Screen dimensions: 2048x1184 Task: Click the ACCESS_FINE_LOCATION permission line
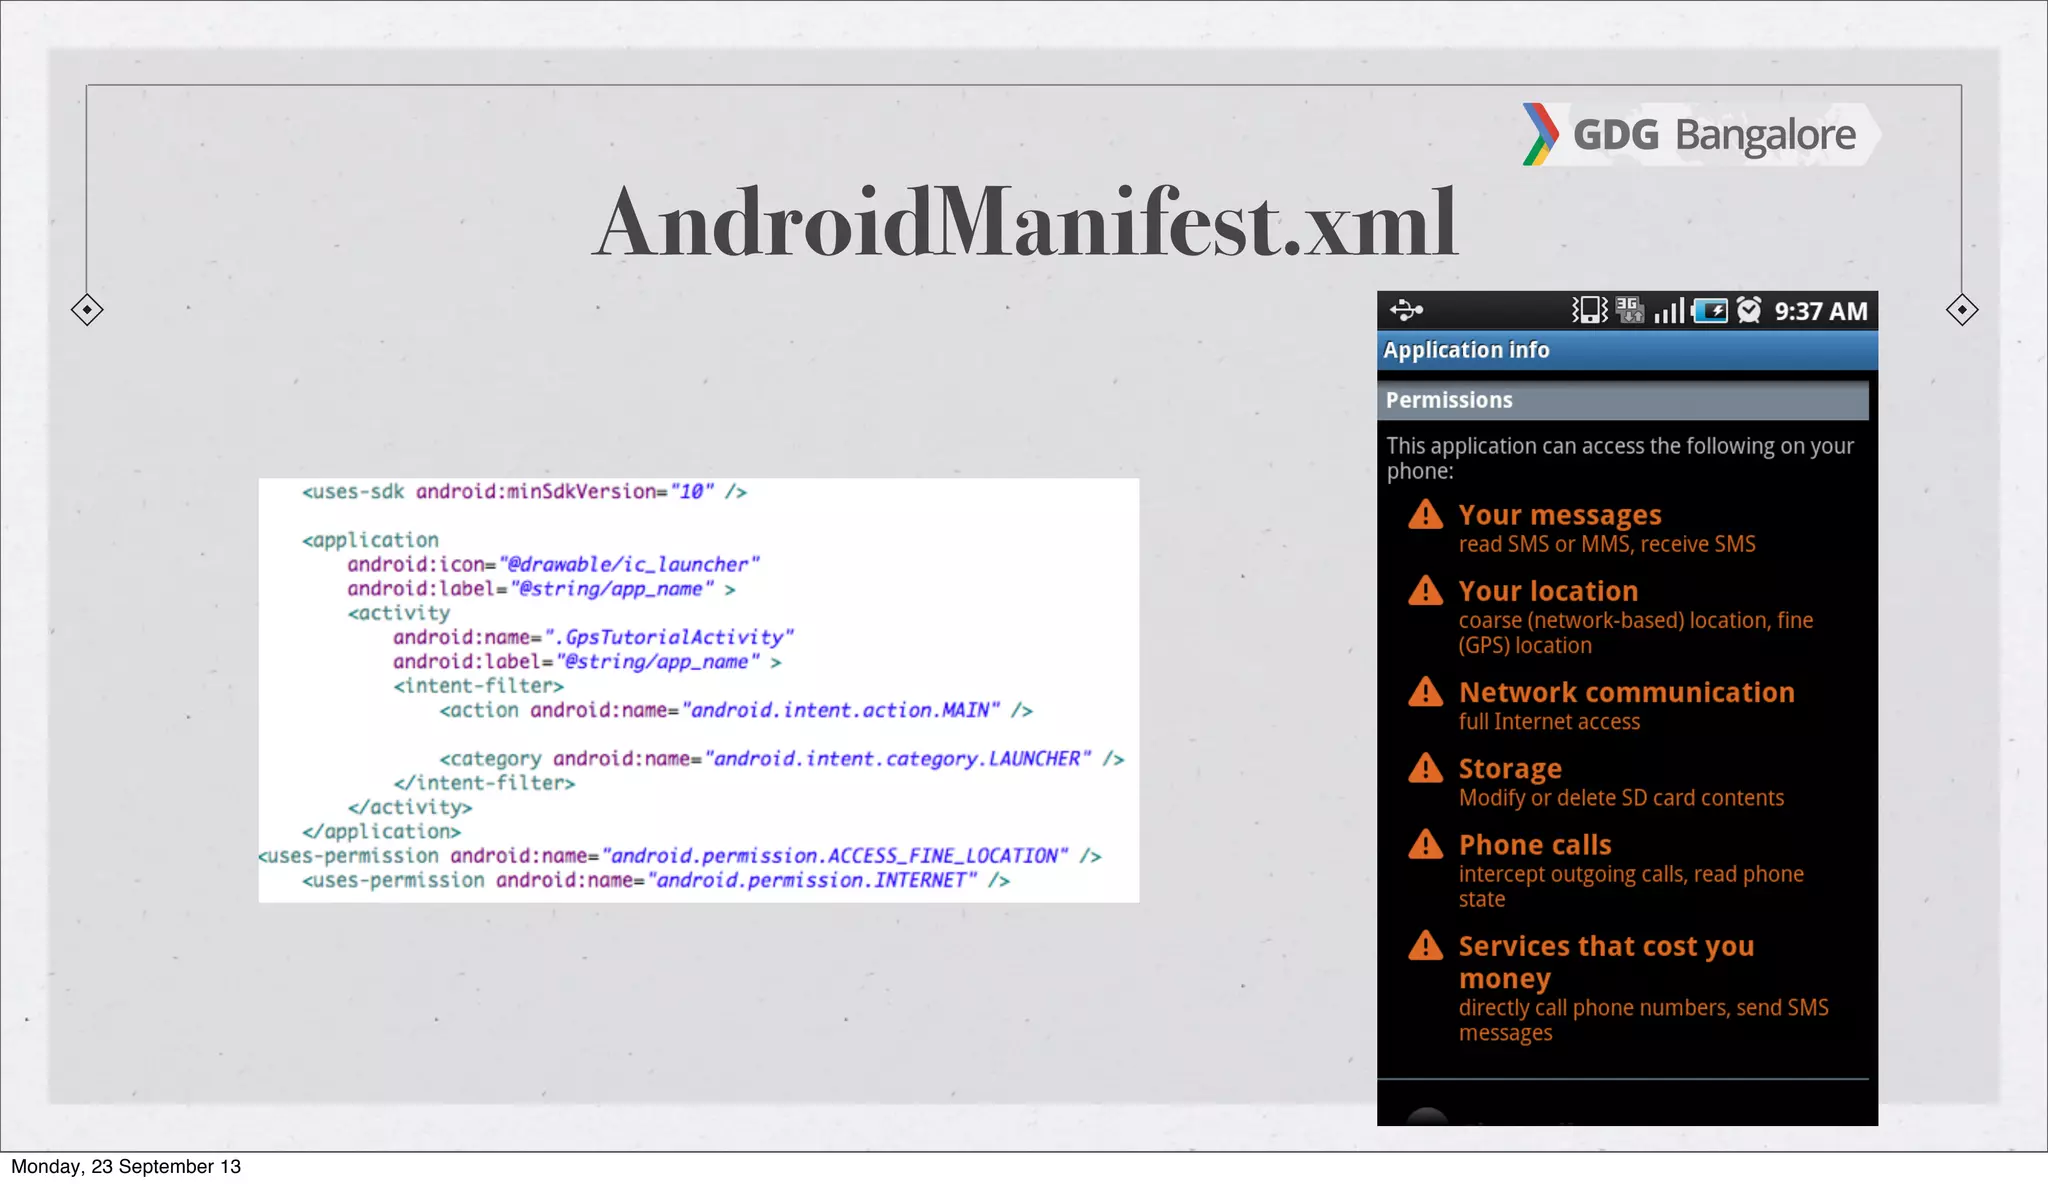(680, 856)
